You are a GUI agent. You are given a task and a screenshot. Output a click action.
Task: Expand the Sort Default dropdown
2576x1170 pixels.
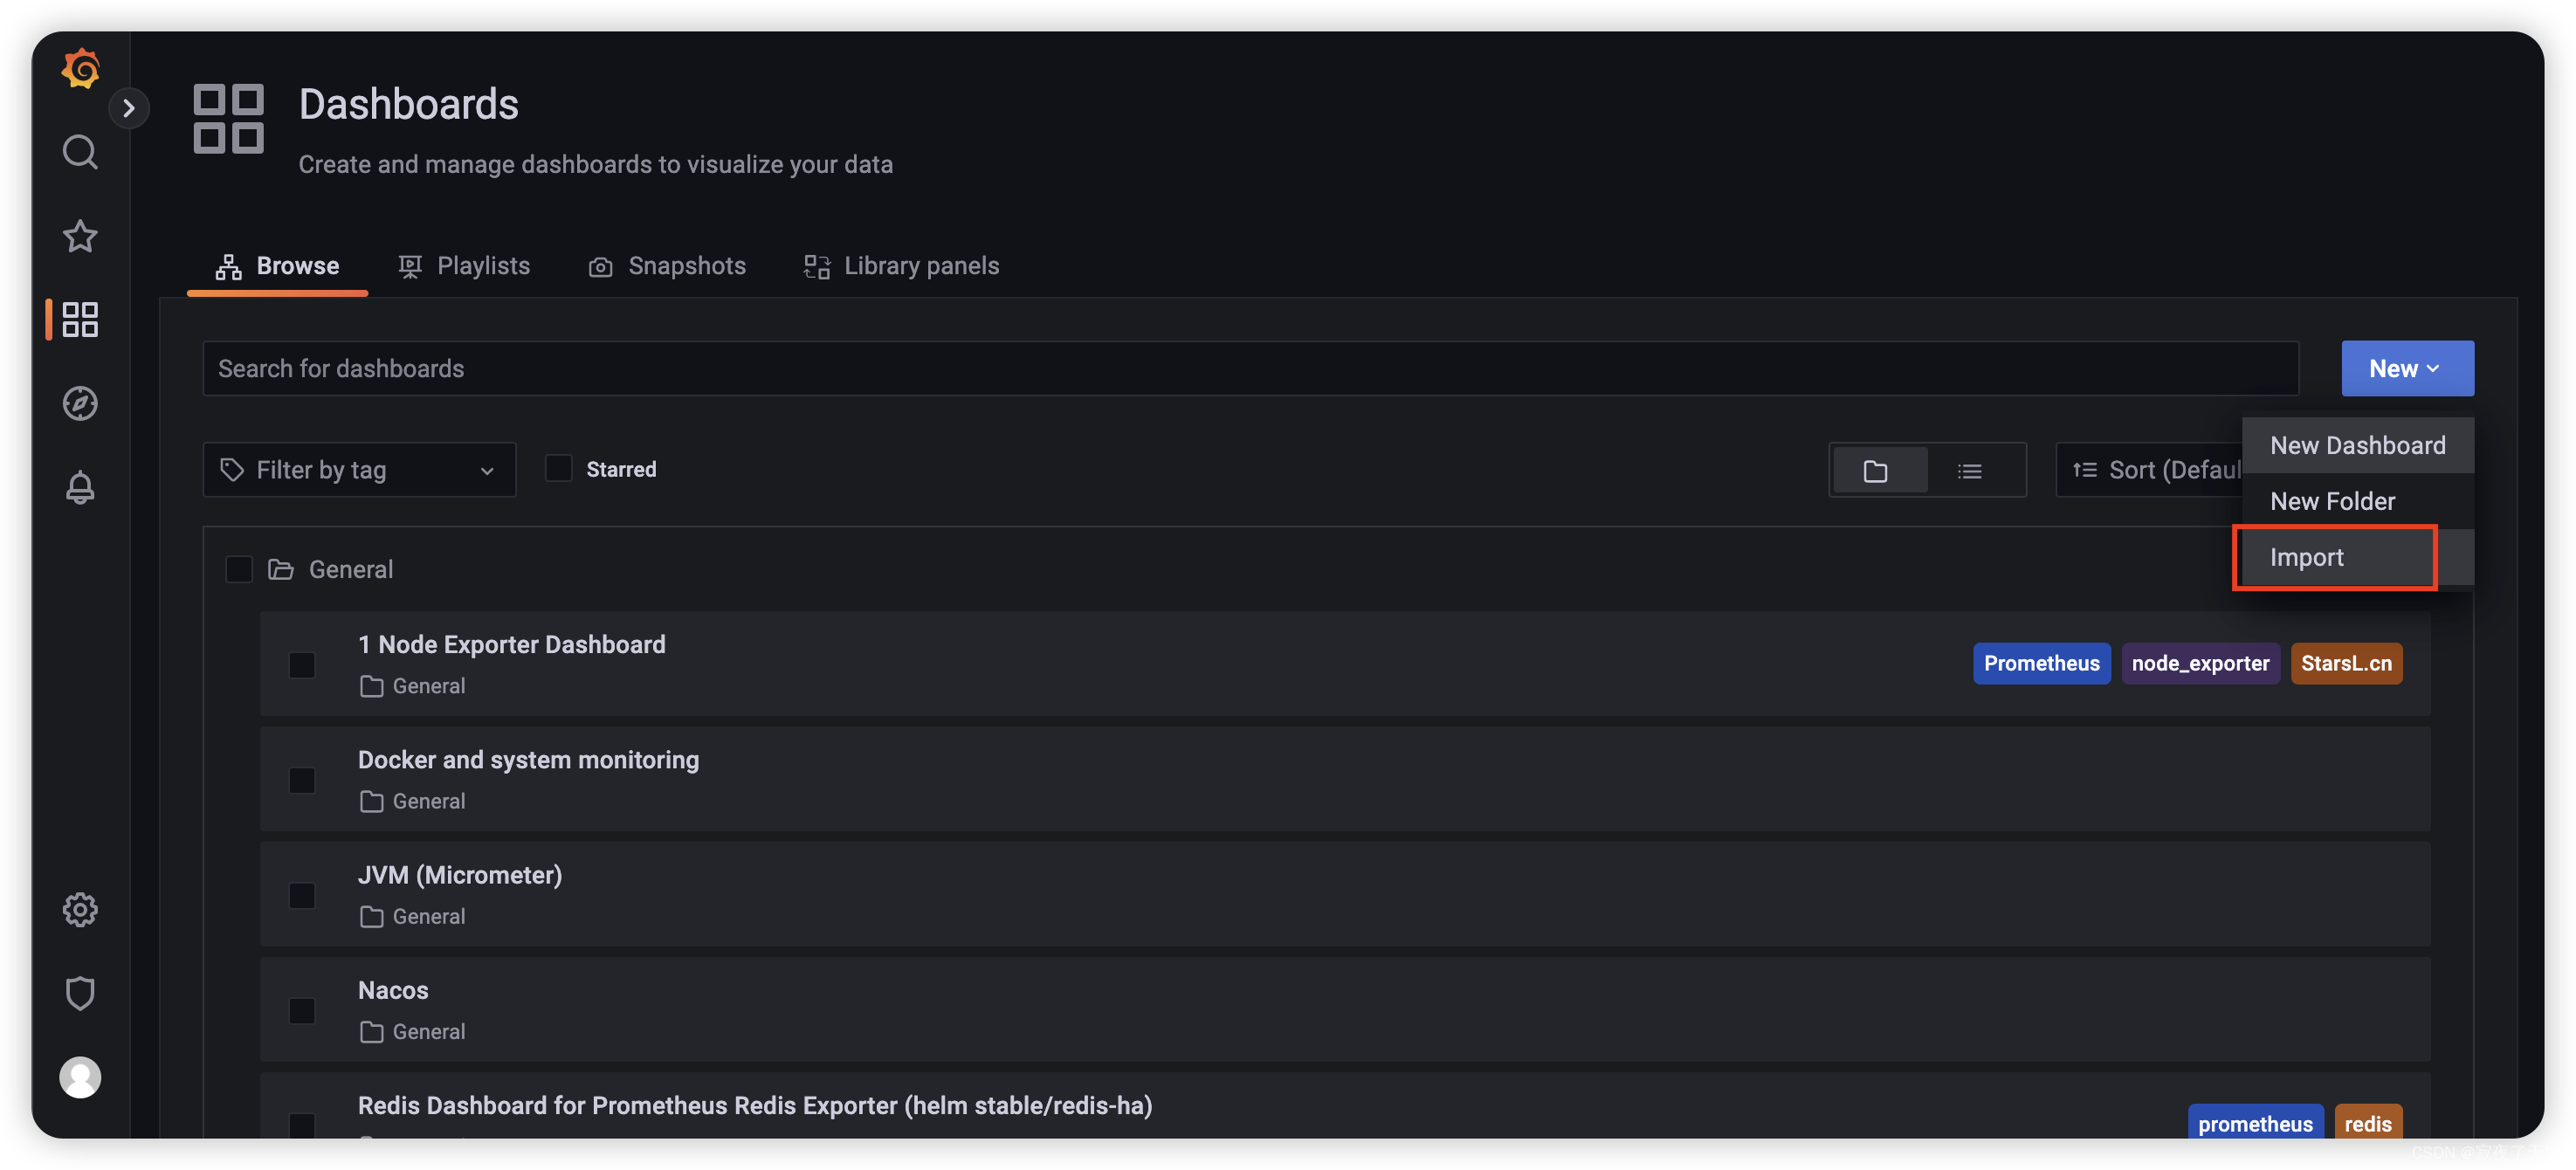(2168, 468)
